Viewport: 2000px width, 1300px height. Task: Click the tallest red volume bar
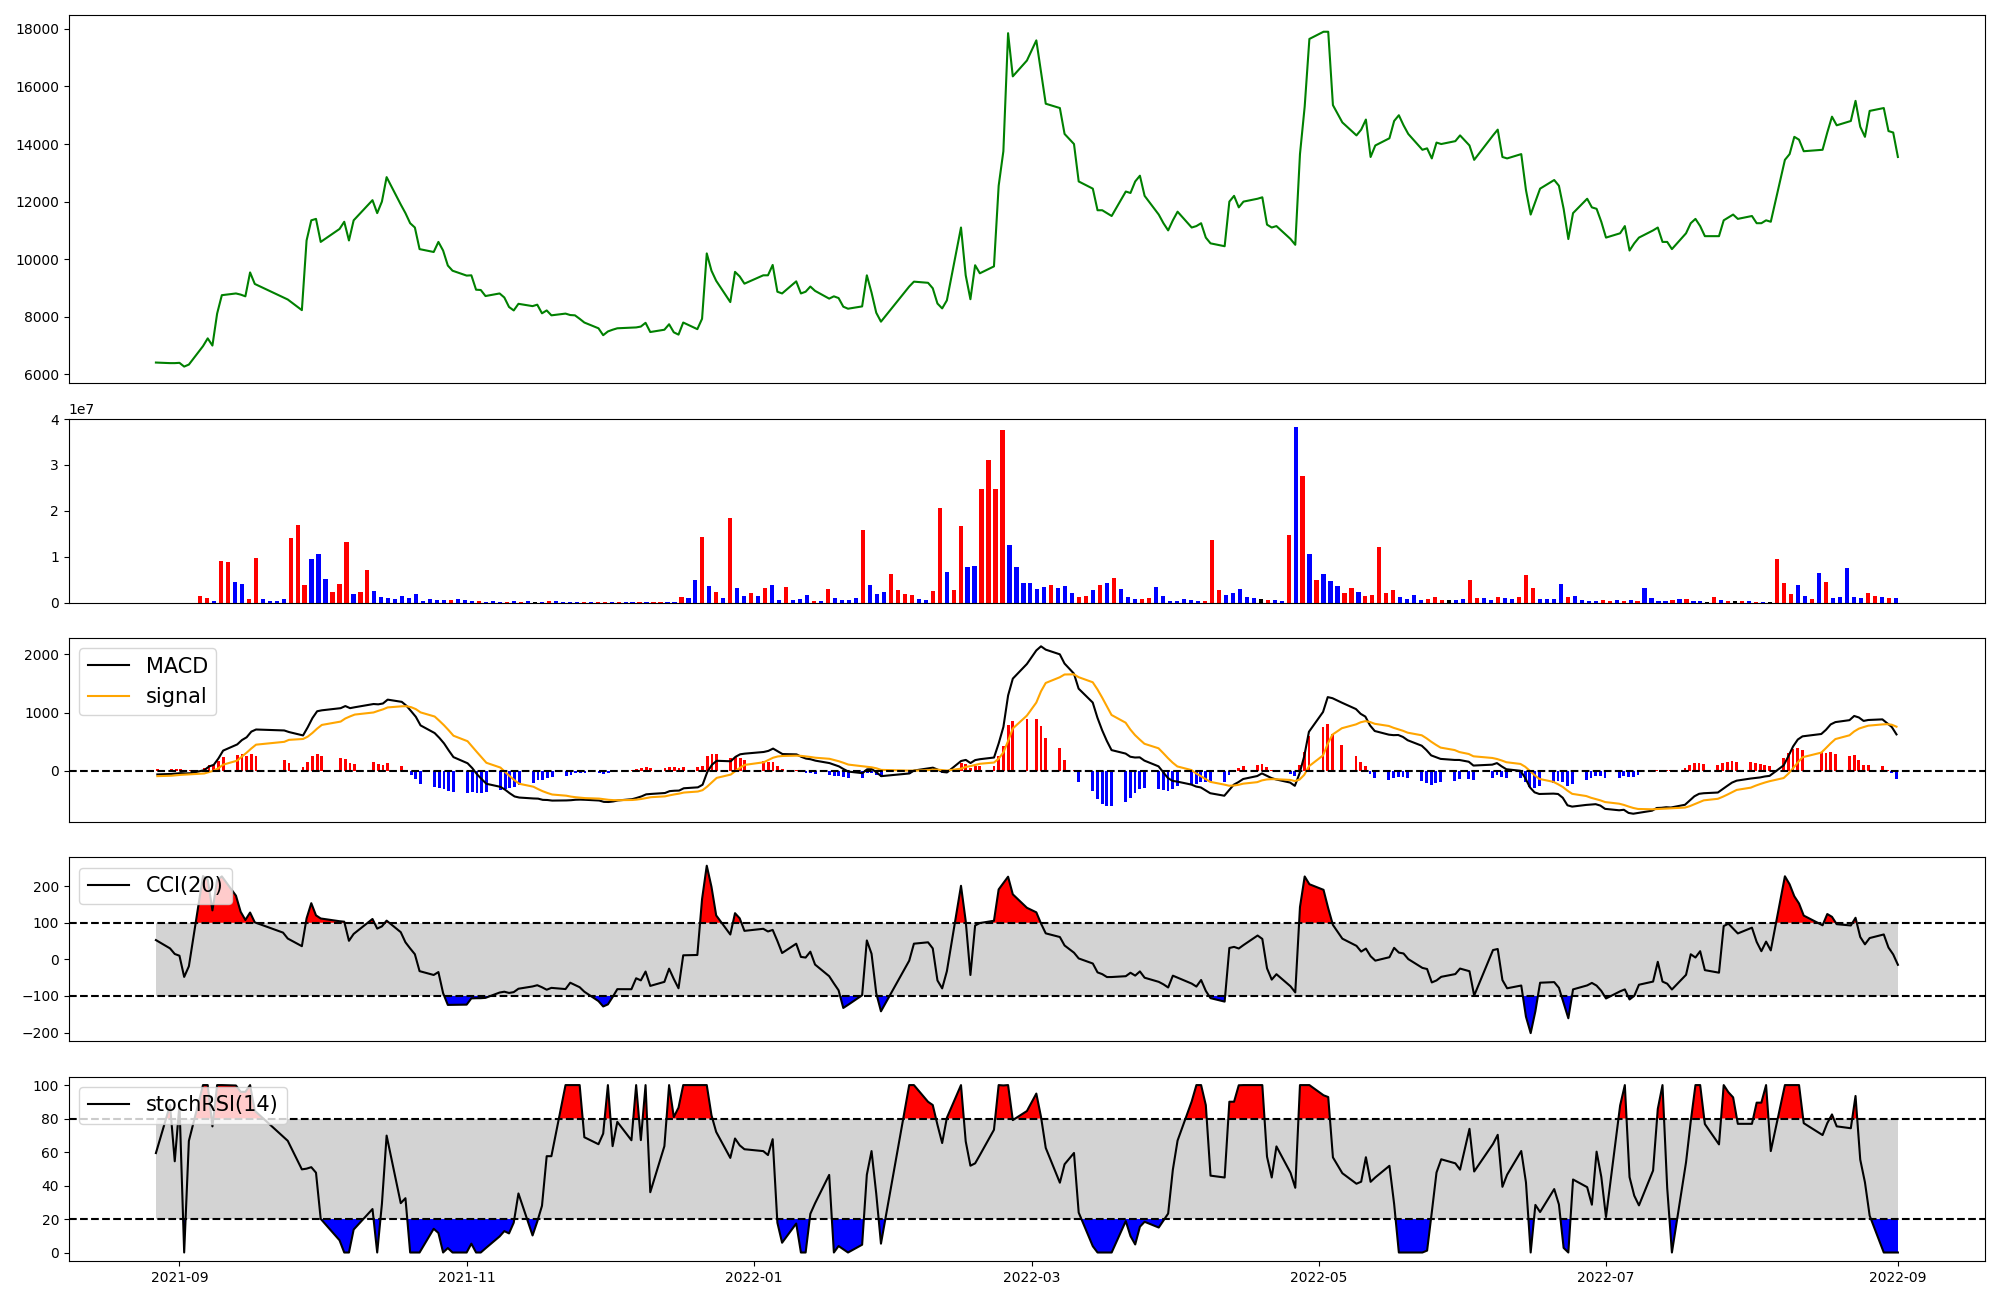pos(1002,517)
